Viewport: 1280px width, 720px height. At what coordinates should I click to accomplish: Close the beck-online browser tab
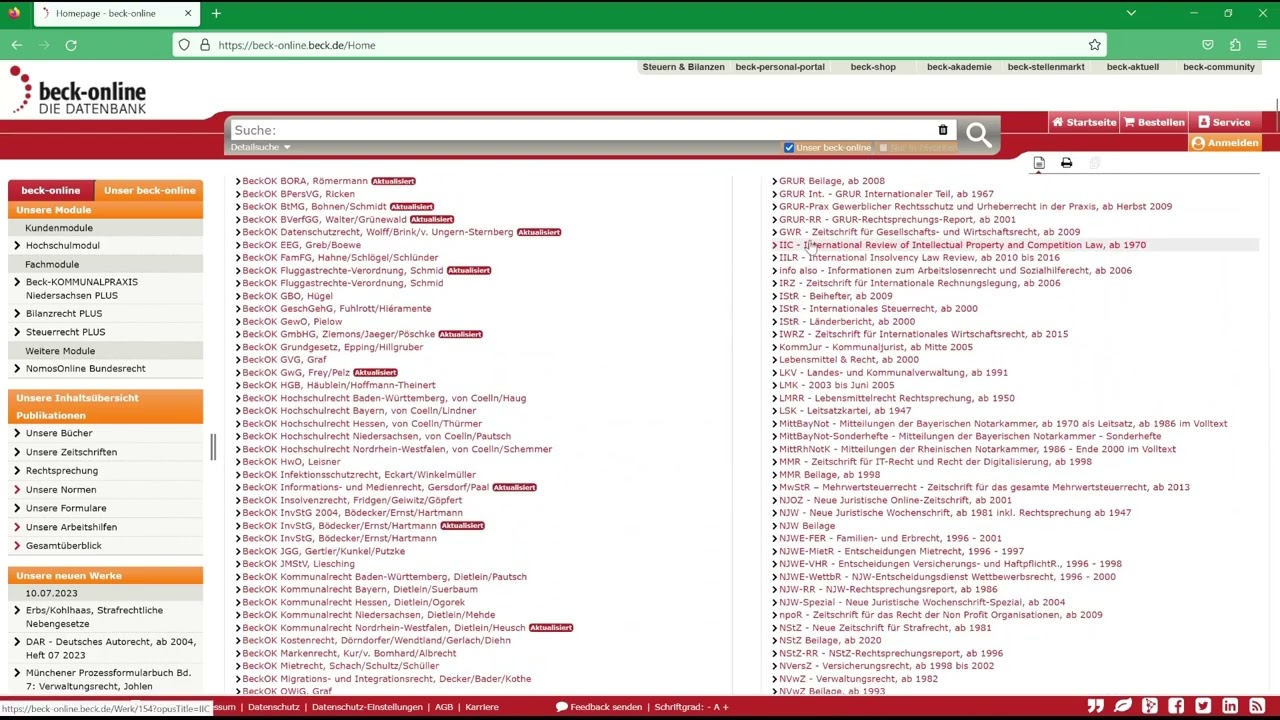pos(188,14)
